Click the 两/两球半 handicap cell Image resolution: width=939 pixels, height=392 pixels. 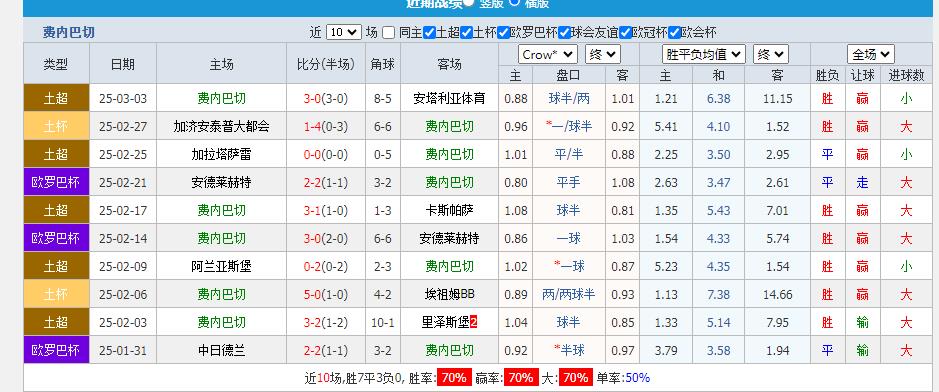[x=568, y=294]
